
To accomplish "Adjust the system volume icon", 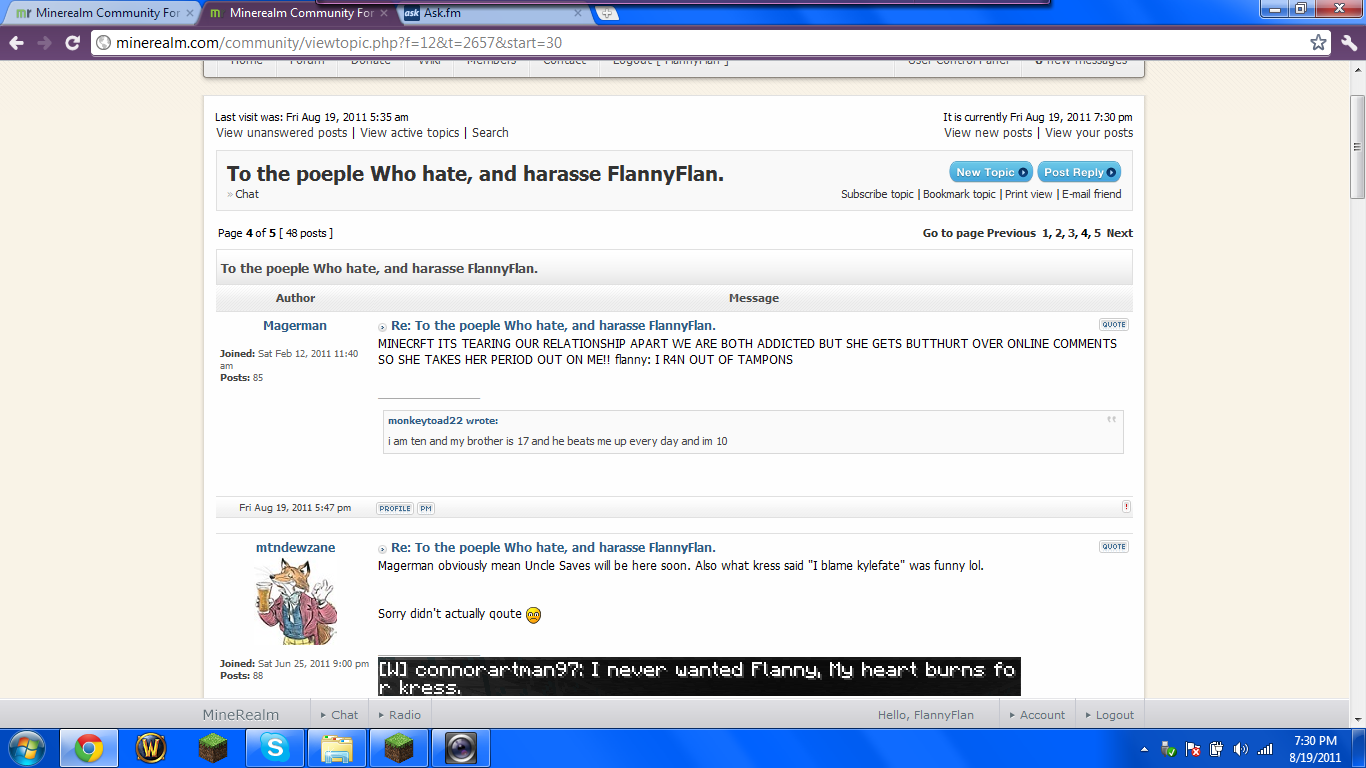I will (x=1240, y=747).
